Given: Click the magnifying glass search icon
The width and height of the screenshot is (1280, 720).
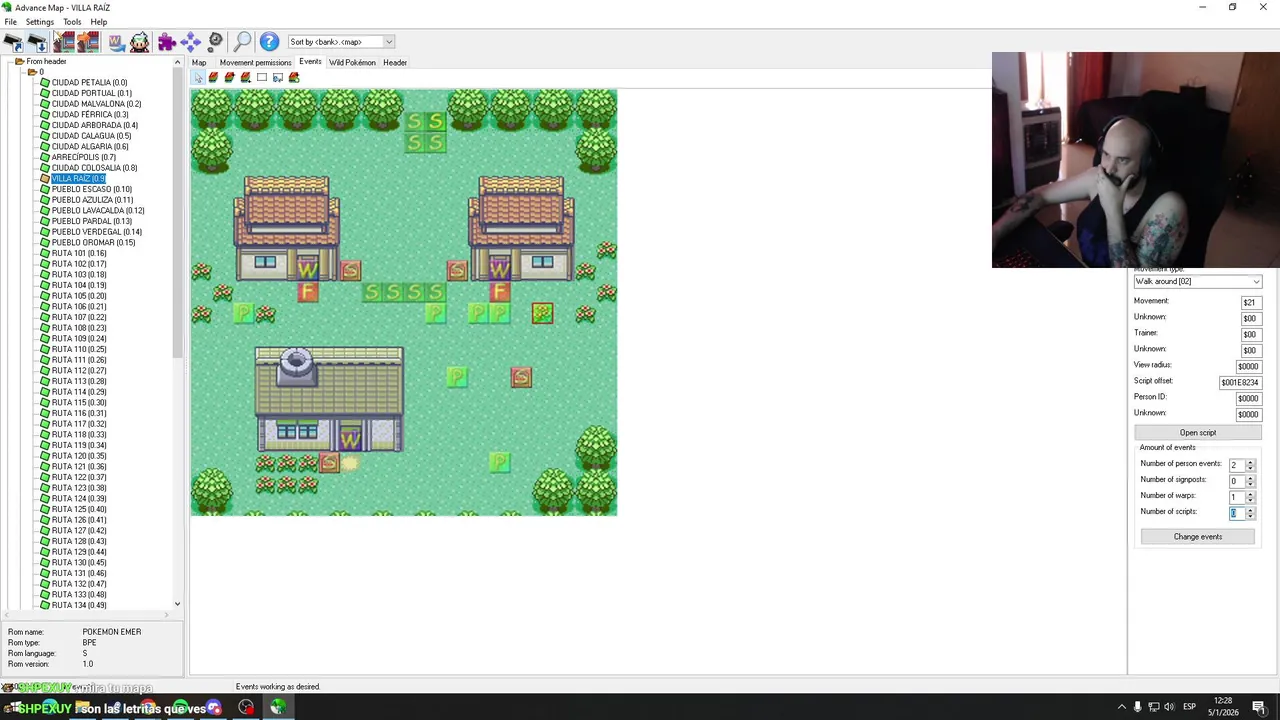Looking at the screenshot, I should tap(242, 42).
